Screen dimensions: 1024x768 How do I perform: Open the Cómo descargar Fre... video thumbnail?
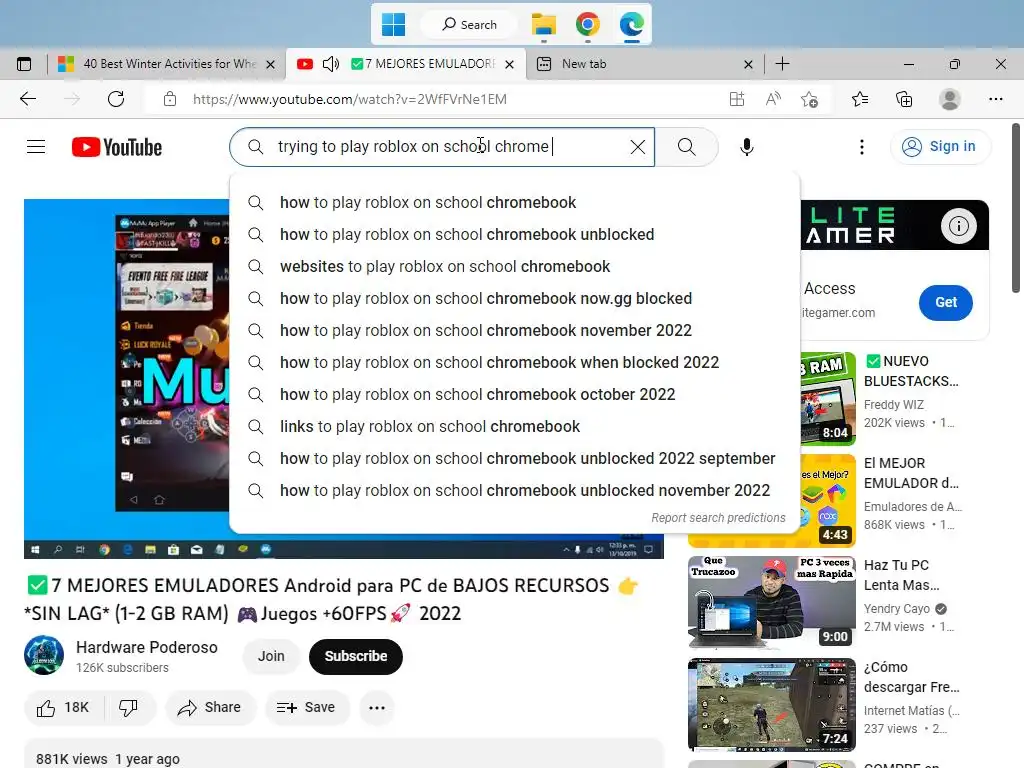click(x=772, y=704)
